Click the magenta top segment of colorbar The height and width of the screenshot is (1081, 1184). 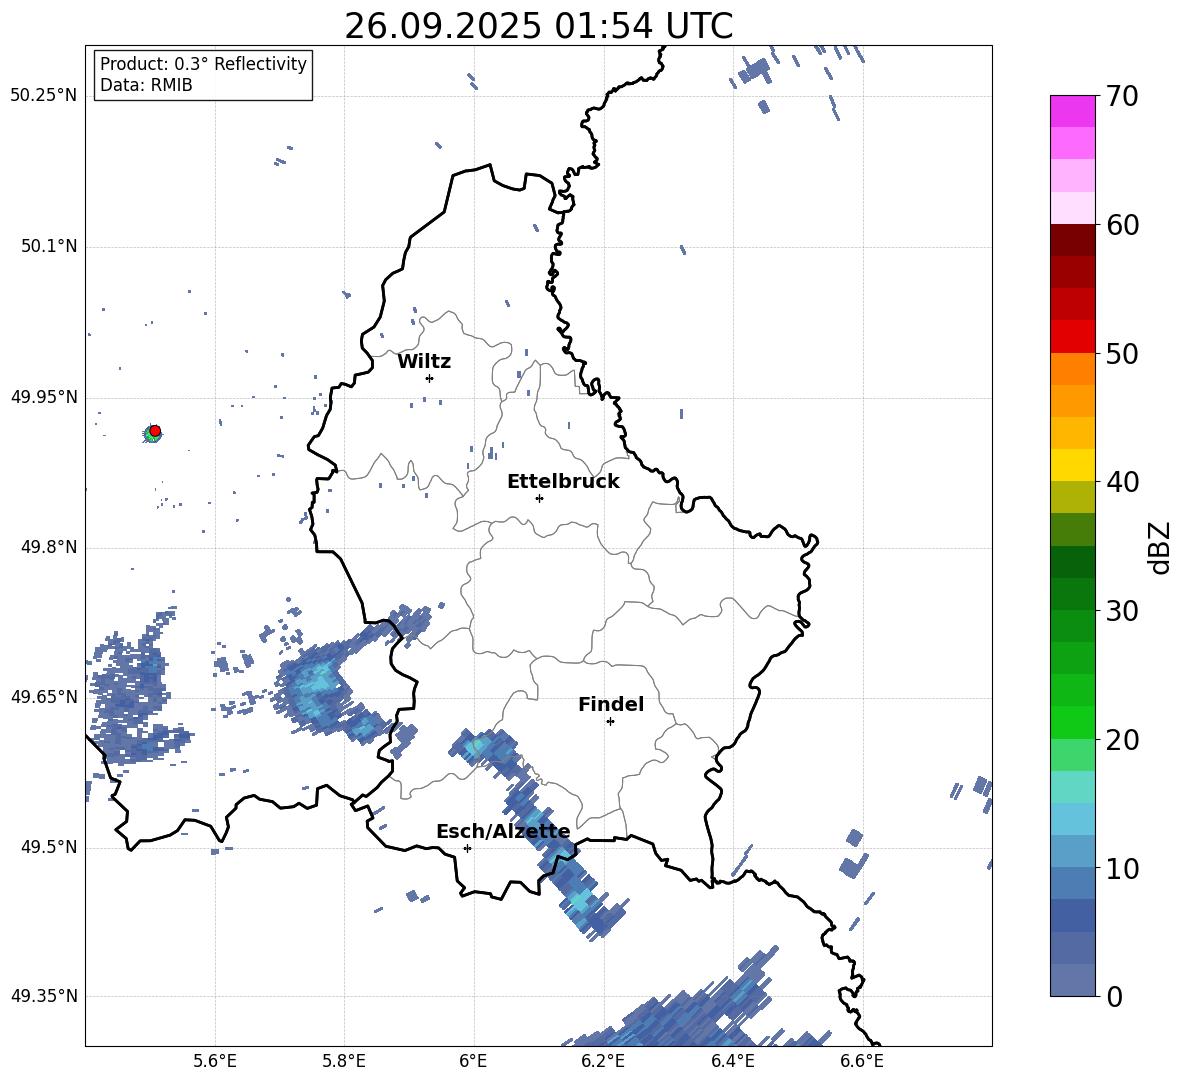(x=1072, y=111)
